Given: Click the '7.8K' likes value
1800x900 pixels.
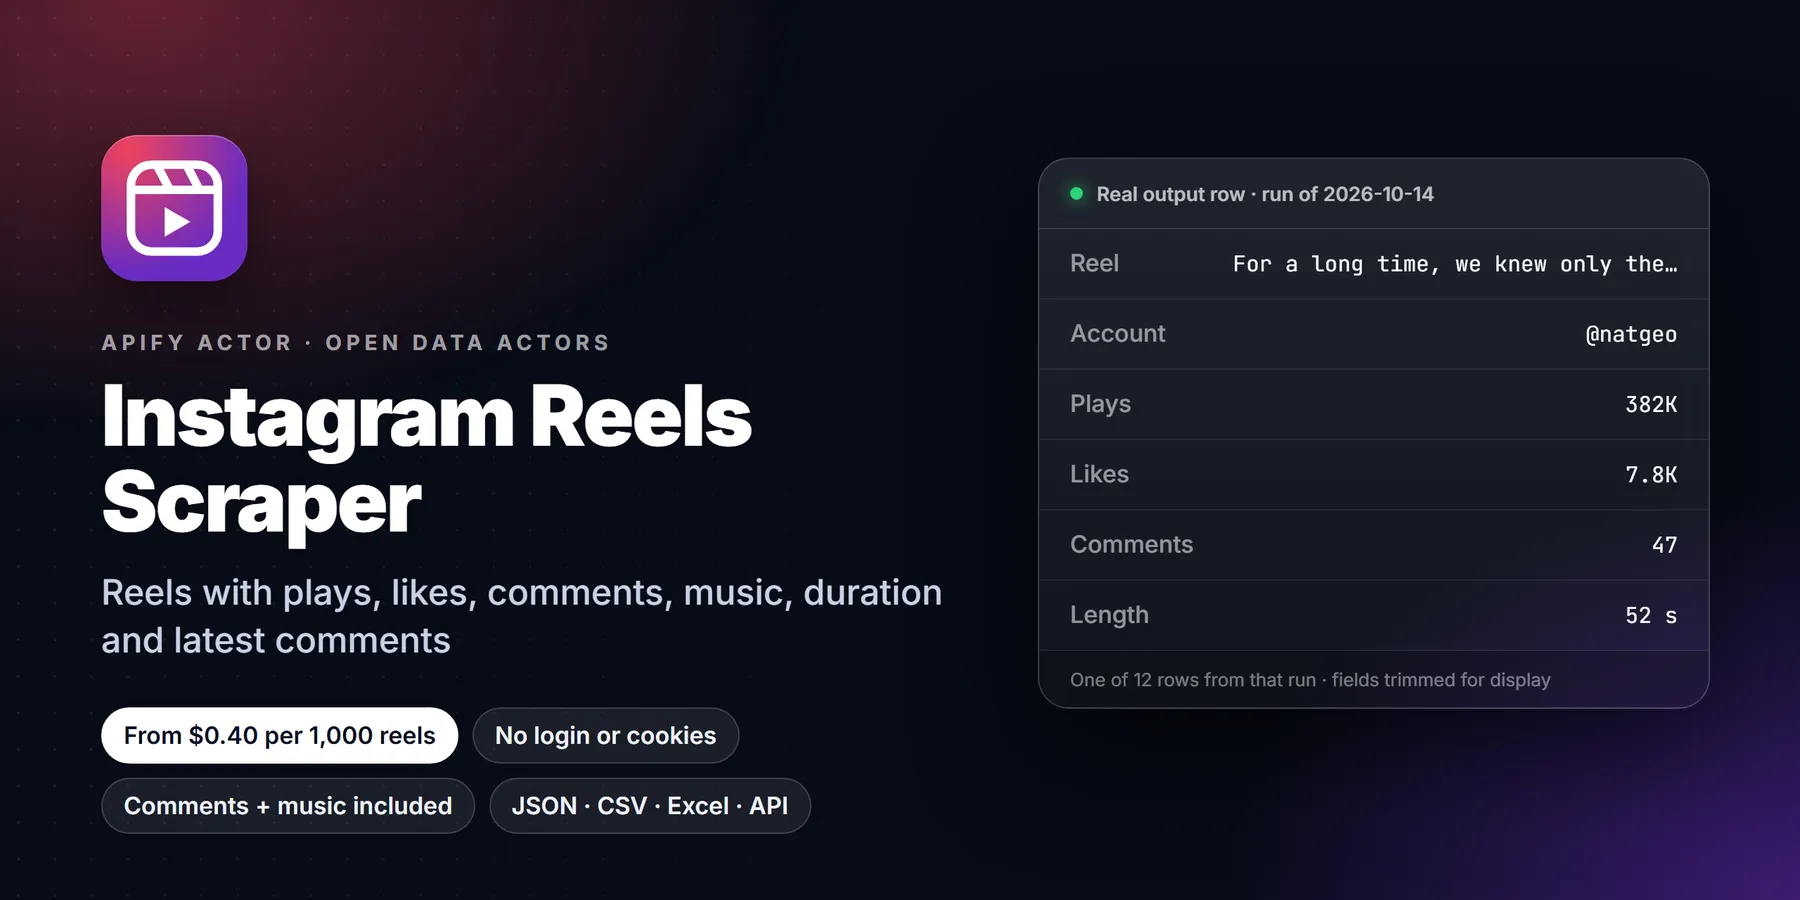Looking at the screenshot, I should tap(1651, 474).
